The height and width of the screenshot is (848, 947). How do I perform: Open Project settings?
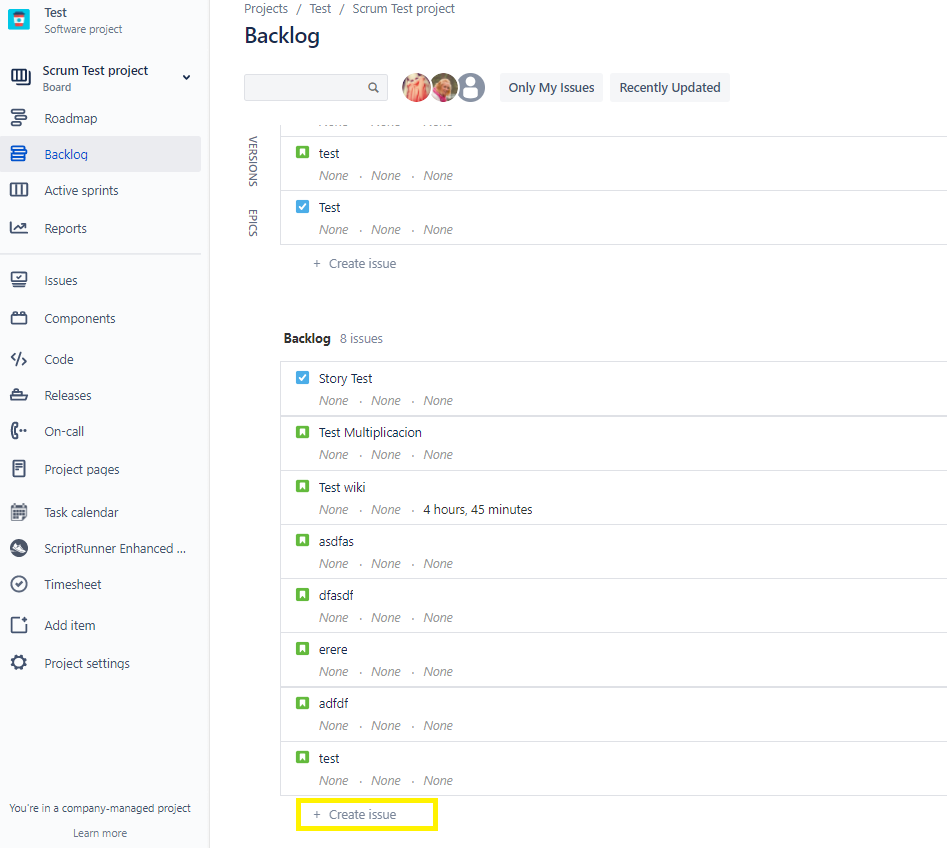coord(18,663)
